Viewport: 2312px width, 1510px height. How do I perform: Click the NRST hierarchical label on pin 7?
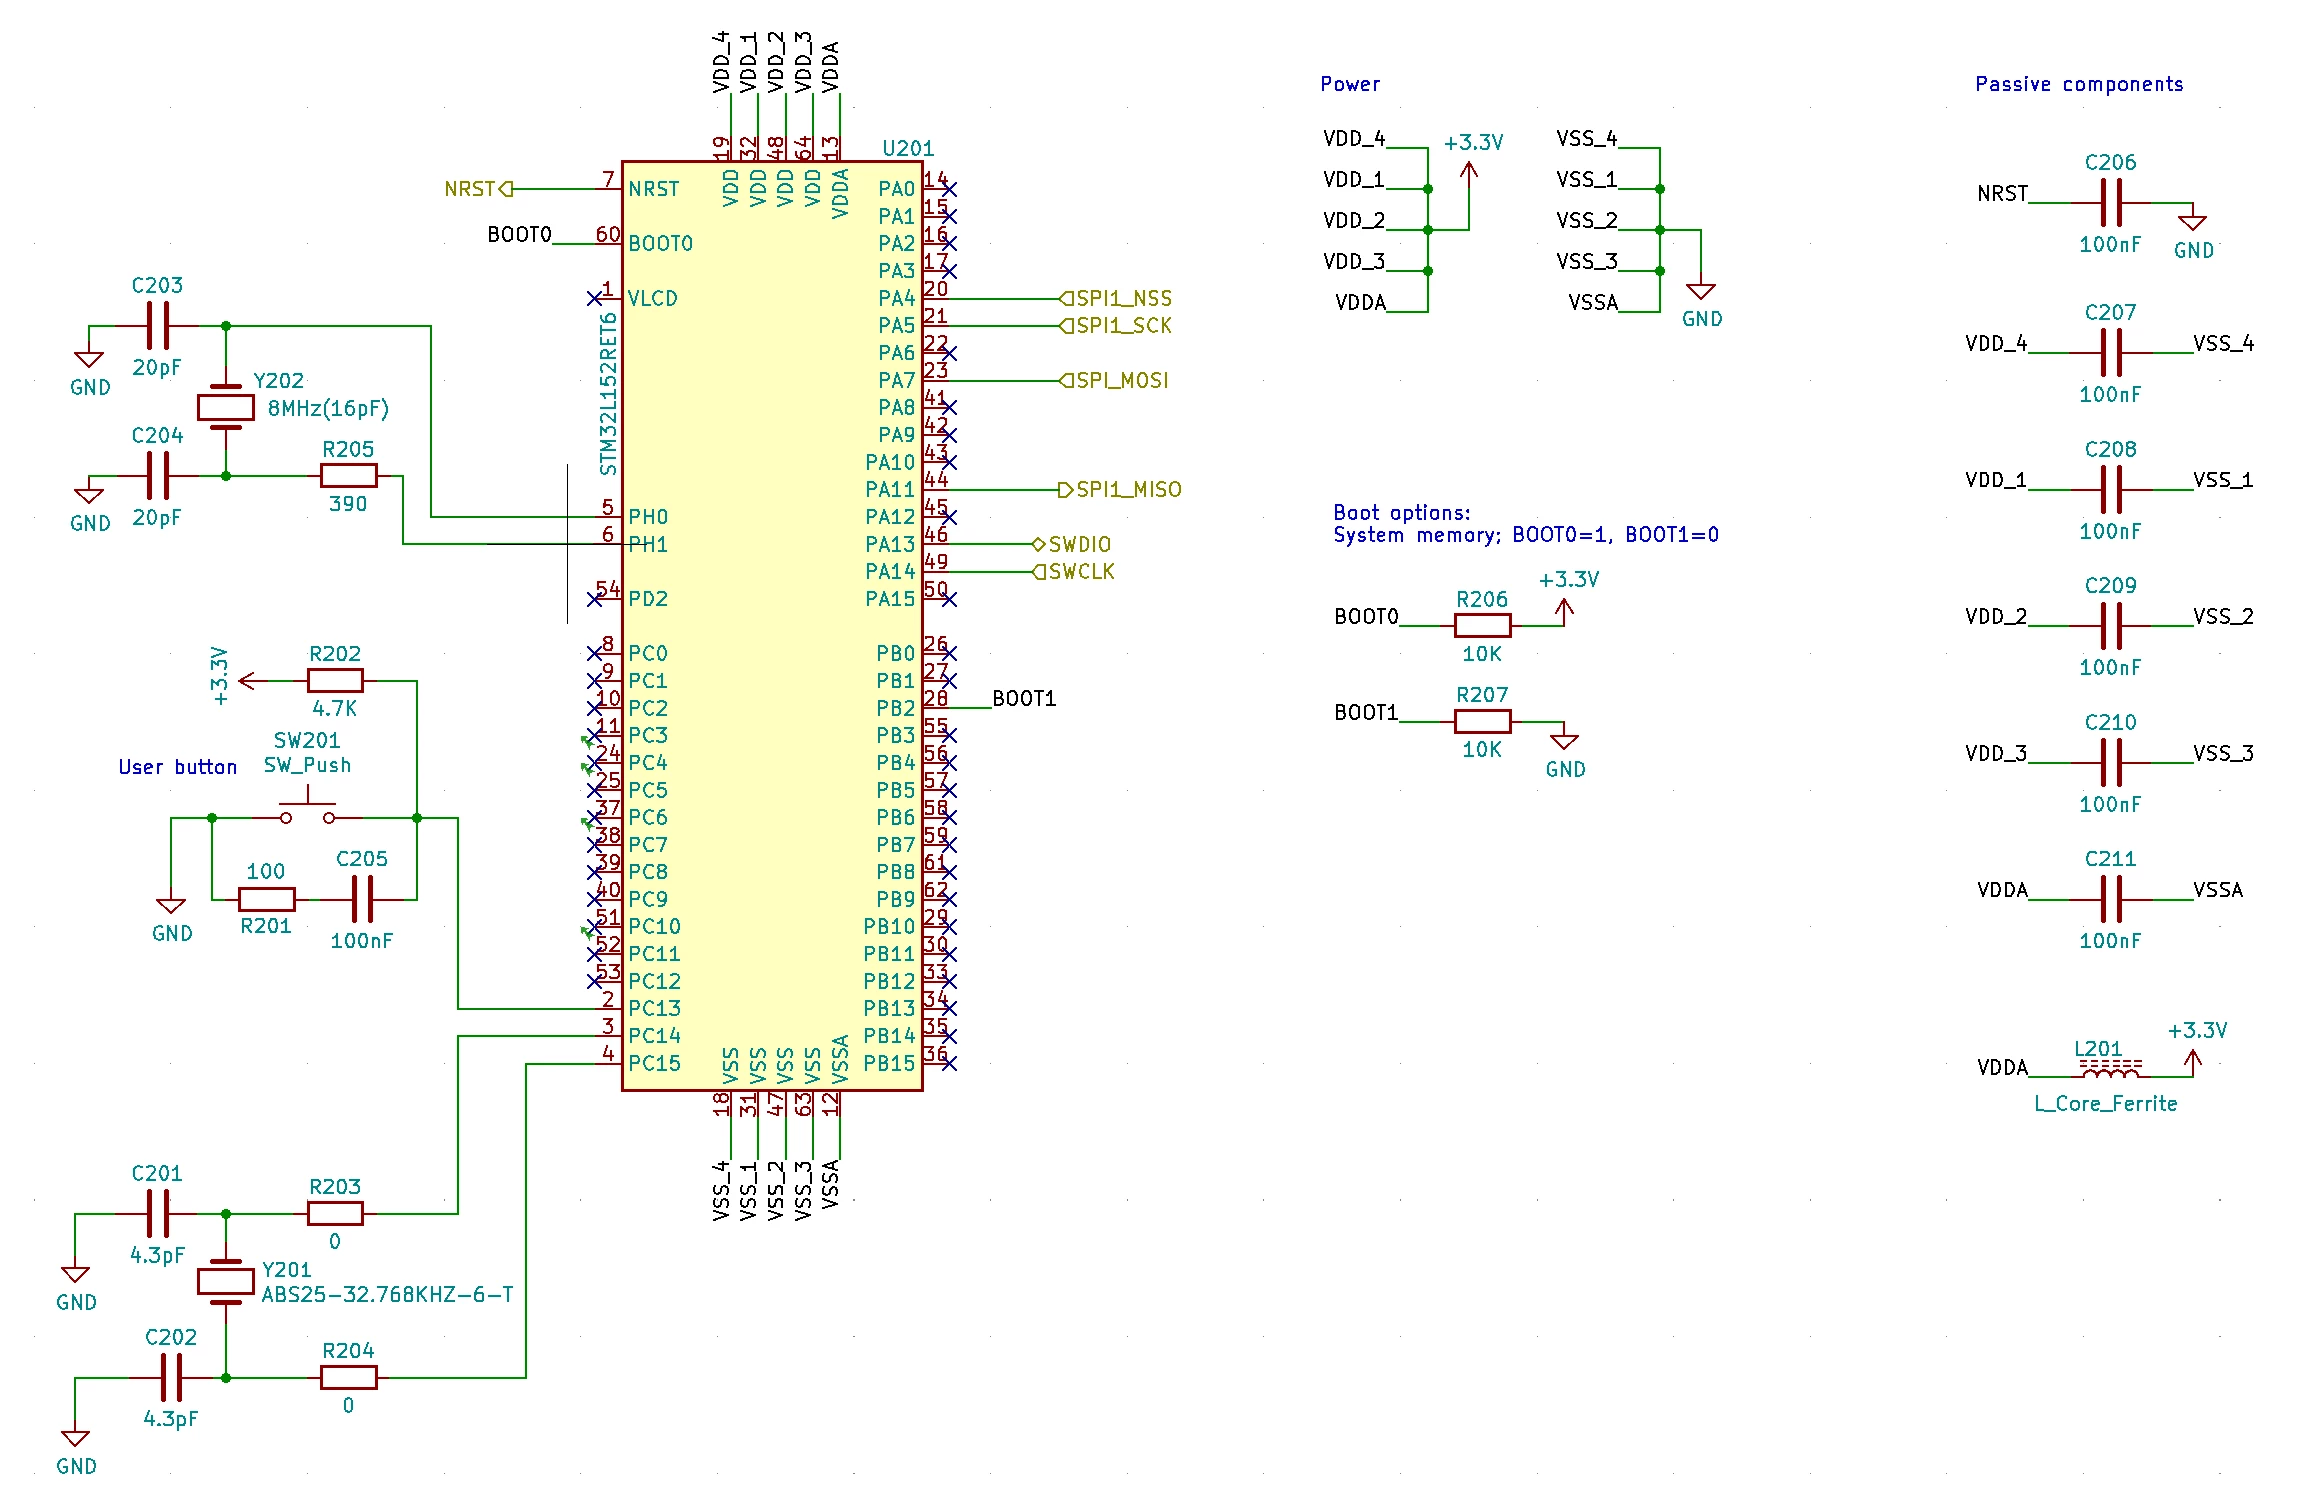(478, 189)
